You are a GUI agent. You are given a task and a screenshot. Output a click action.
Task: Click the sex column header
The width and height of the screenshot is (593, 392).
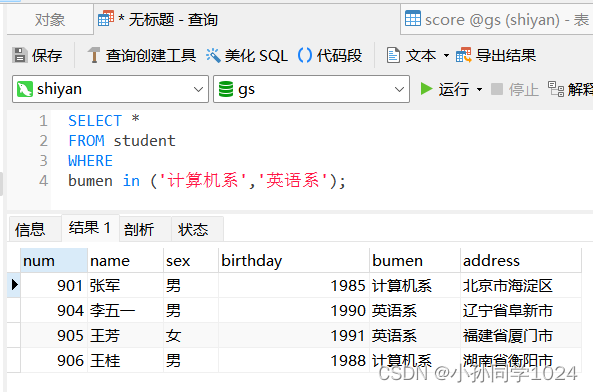click(x=191, y=260)
